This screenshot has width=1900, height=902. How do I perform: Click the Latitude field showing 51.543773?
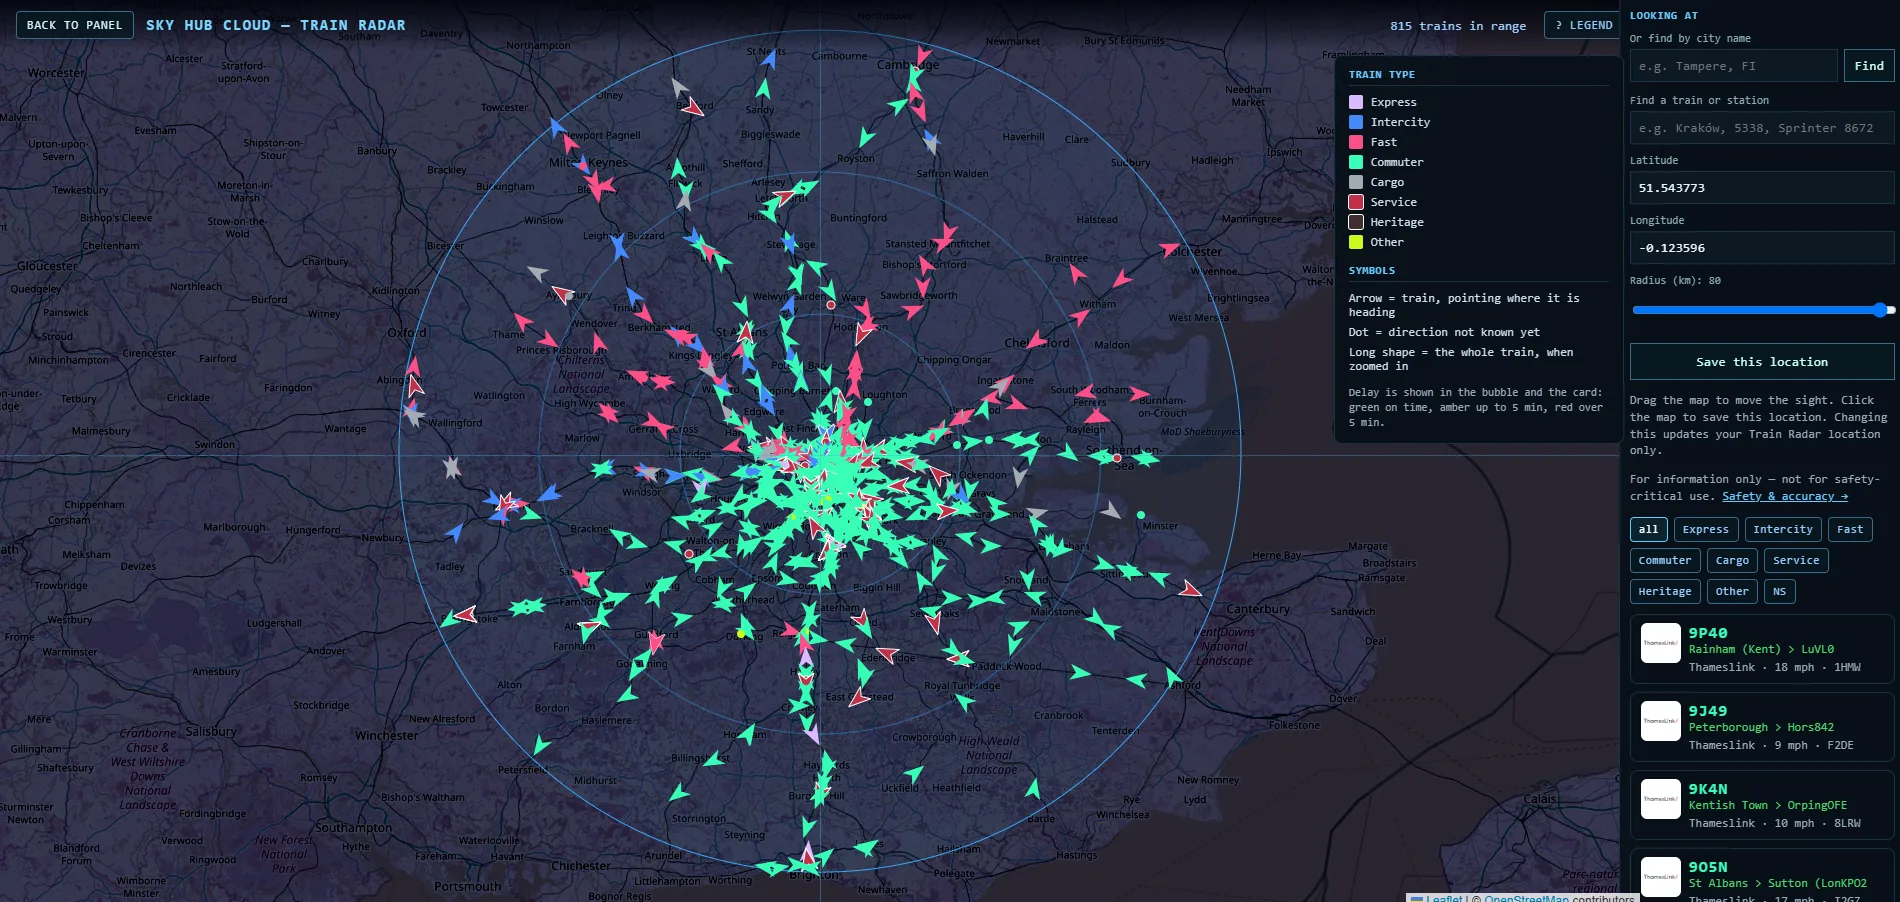tap(1762, 188)
